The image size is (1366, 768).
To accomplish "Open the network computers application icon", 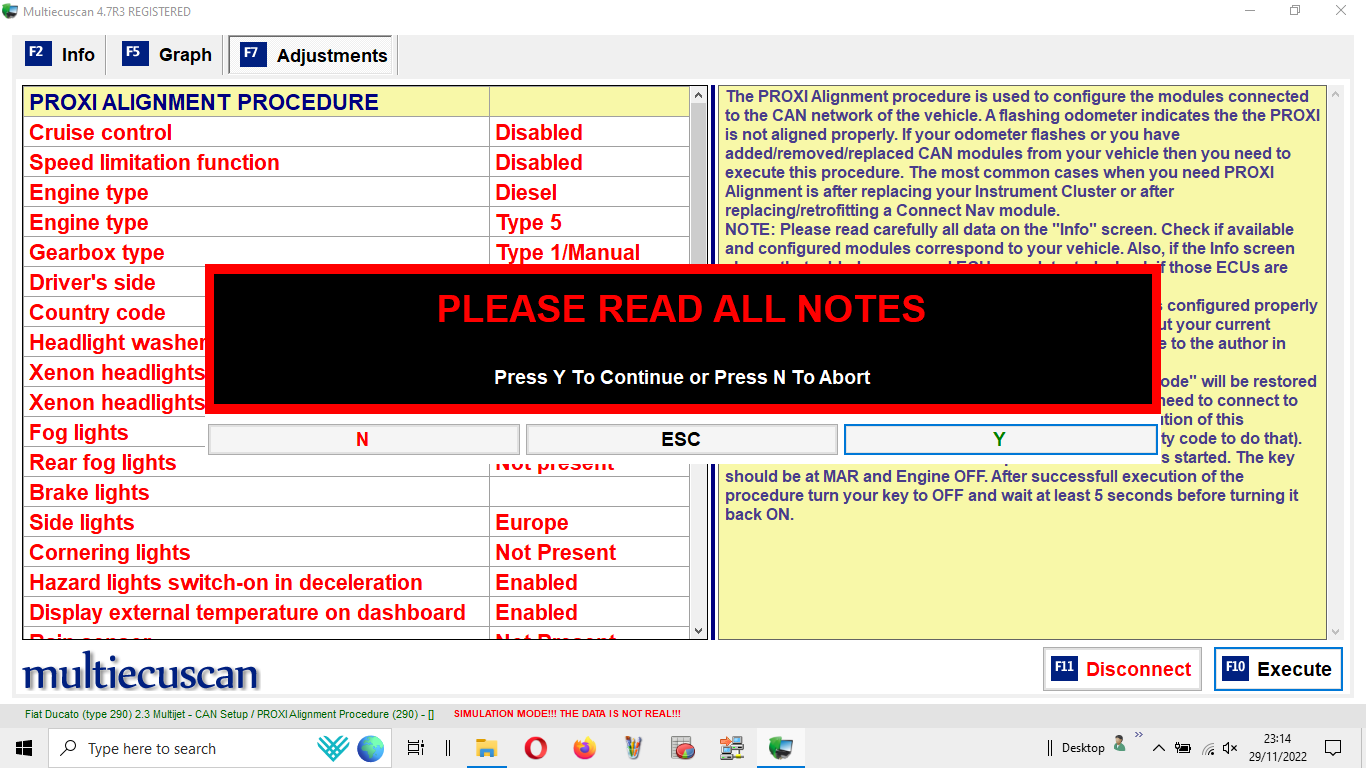I will click(x=731, y=747).
